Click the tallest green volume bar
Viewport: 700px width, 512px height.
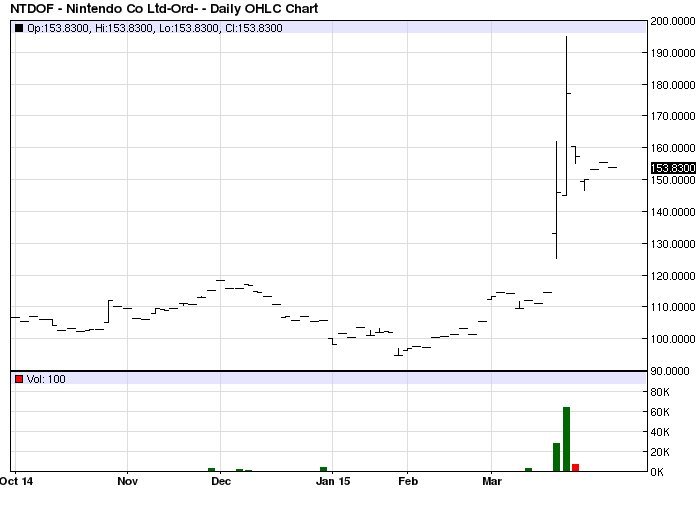pos(567,439)
